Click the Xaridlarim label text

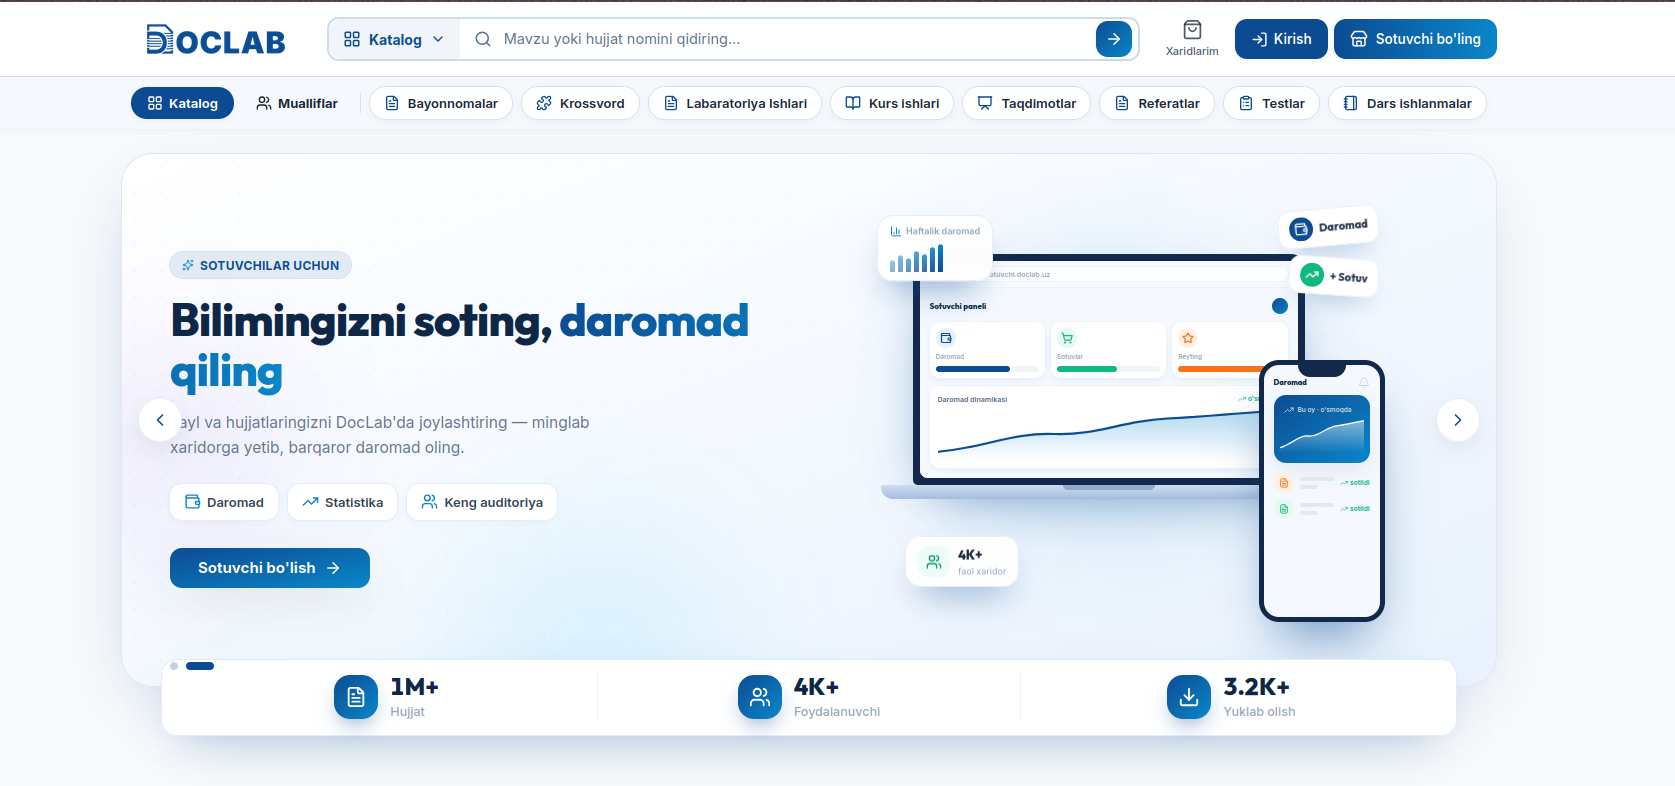(1192, 51)
